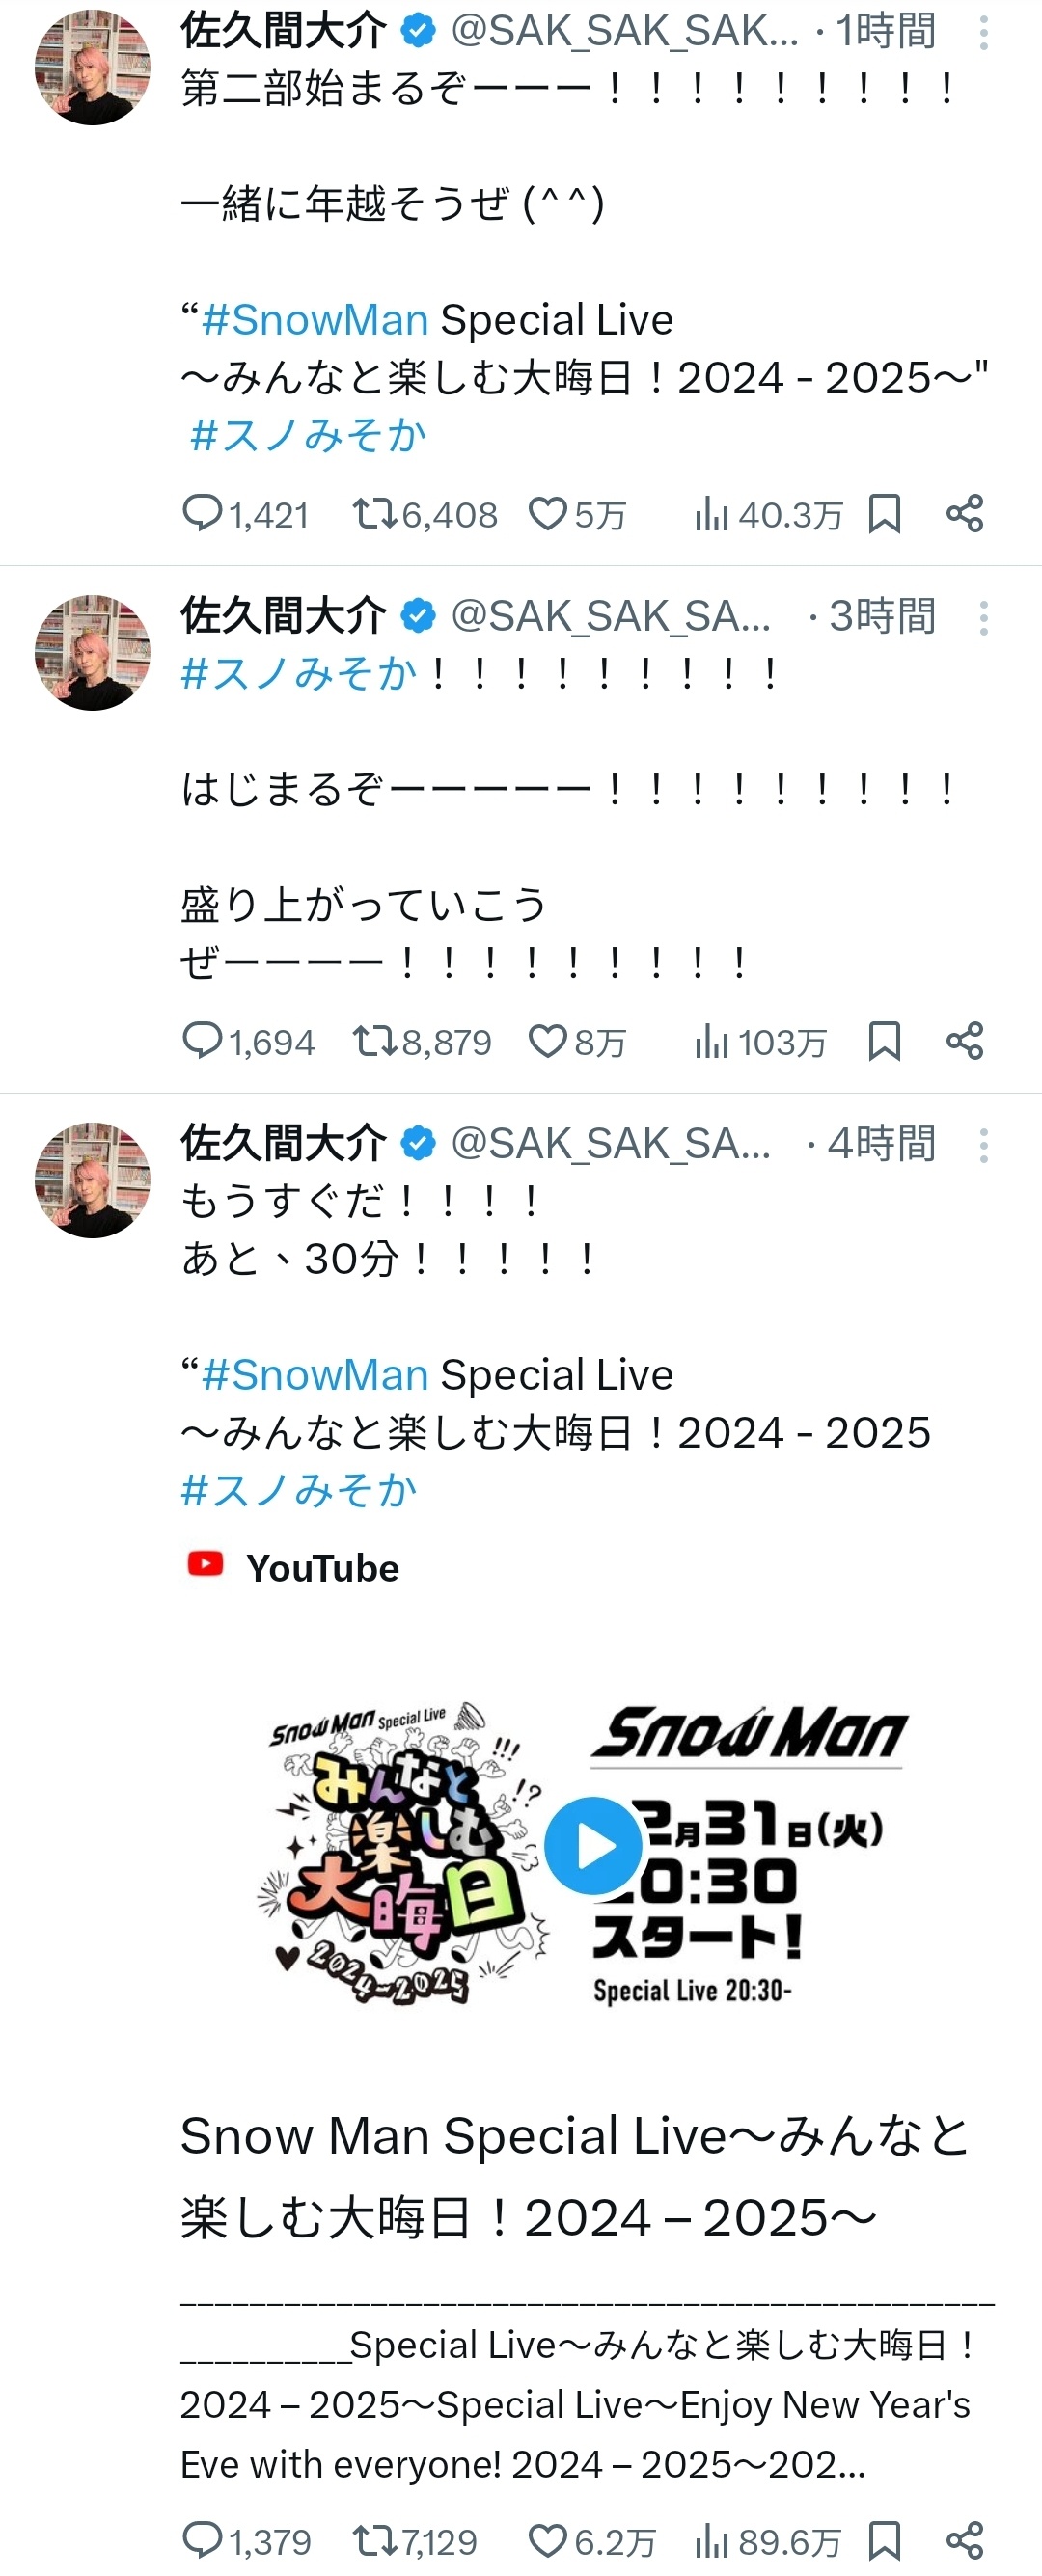
Task: Play the Snow Man YouTube video preview
Action: tap(594, 1846)
